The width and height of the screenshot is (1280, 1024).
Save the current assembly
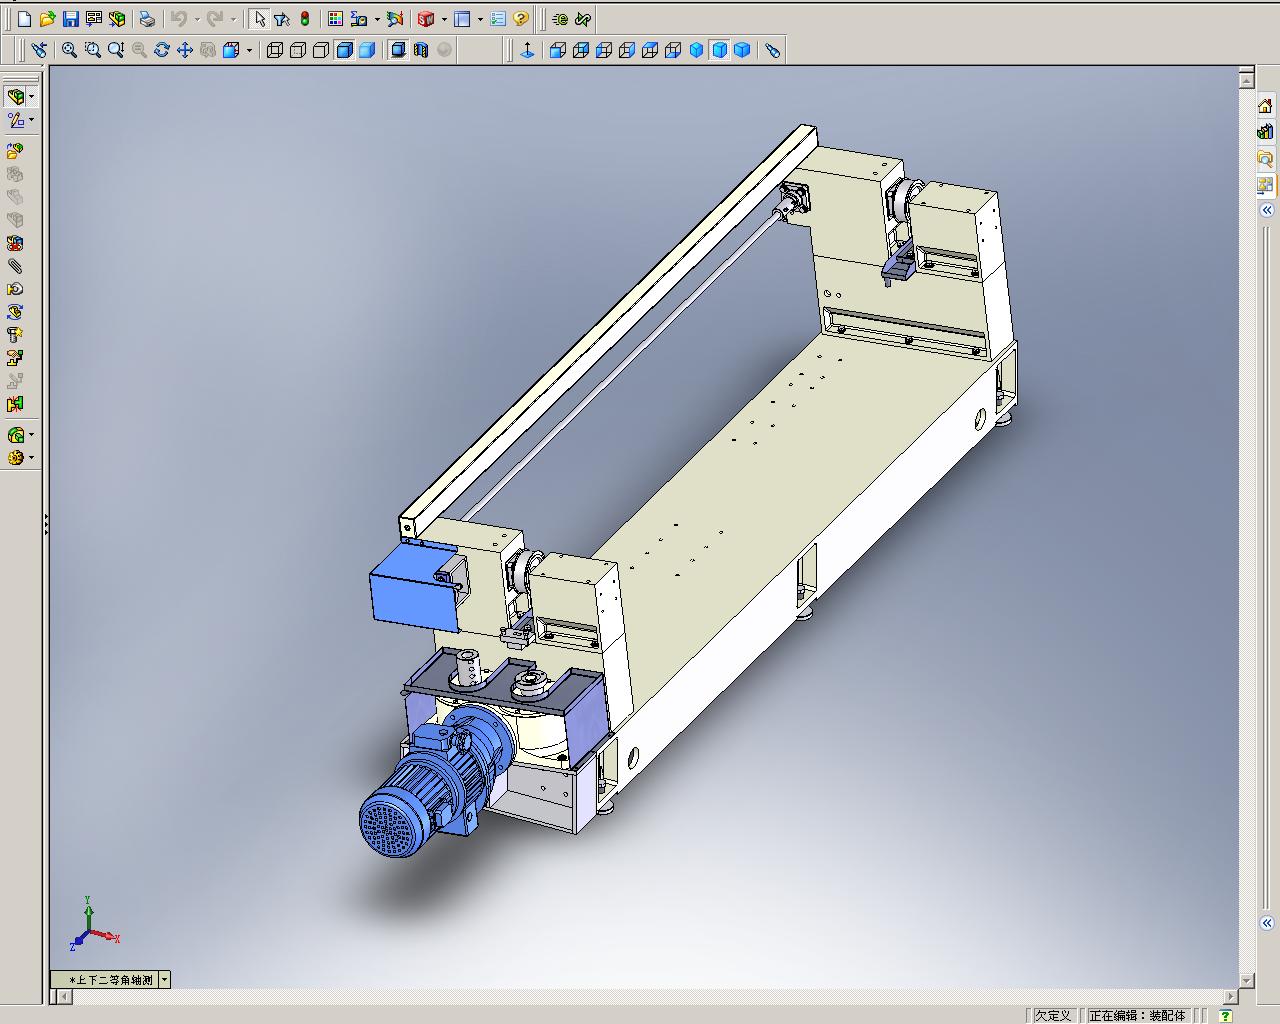(70, 19)
